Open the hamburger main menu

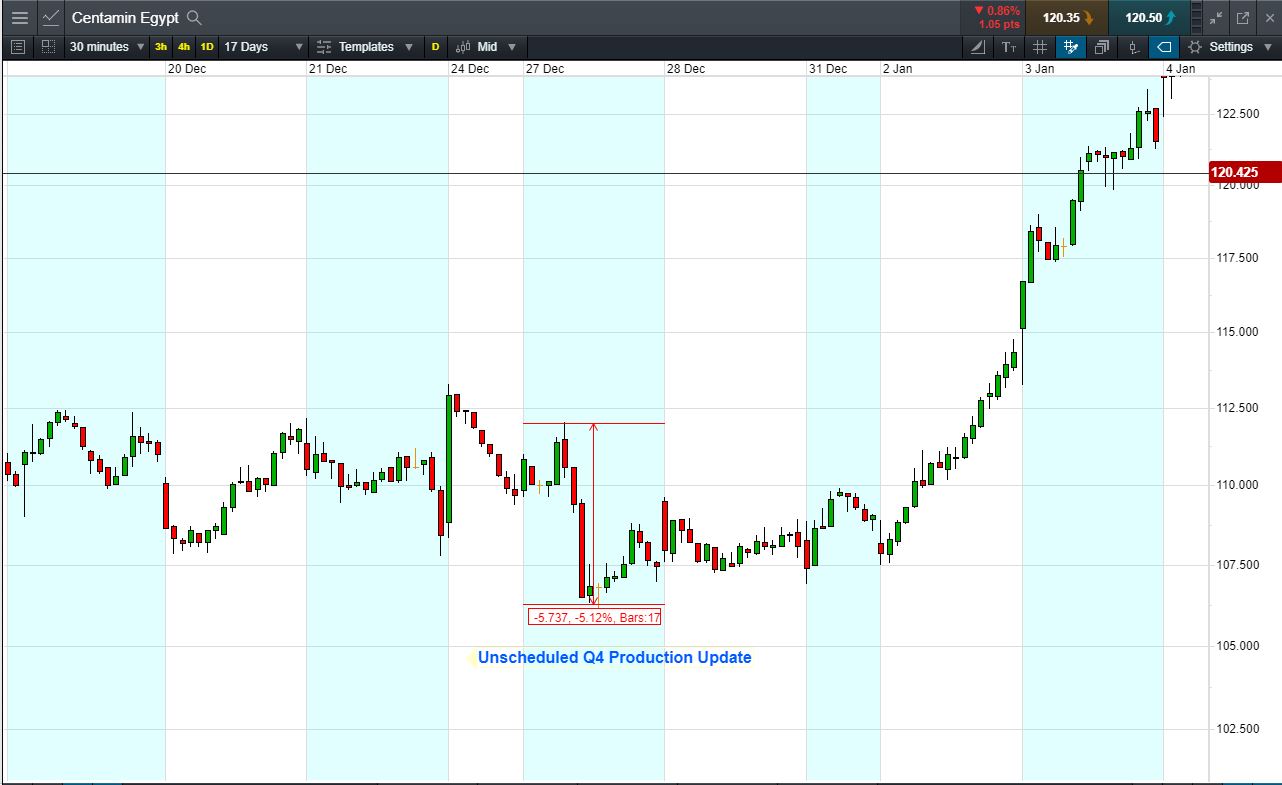19,17
